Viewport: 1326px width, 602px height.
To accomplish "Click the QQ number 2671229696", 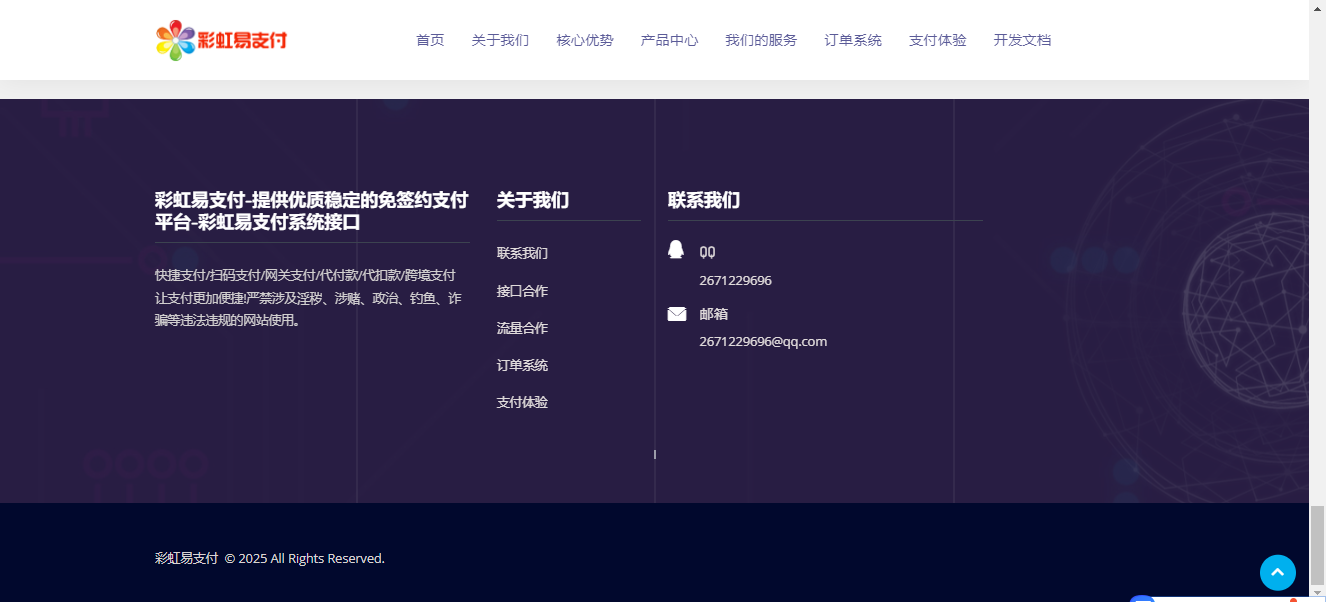I will pyautogui.click(x=735, y=281).
